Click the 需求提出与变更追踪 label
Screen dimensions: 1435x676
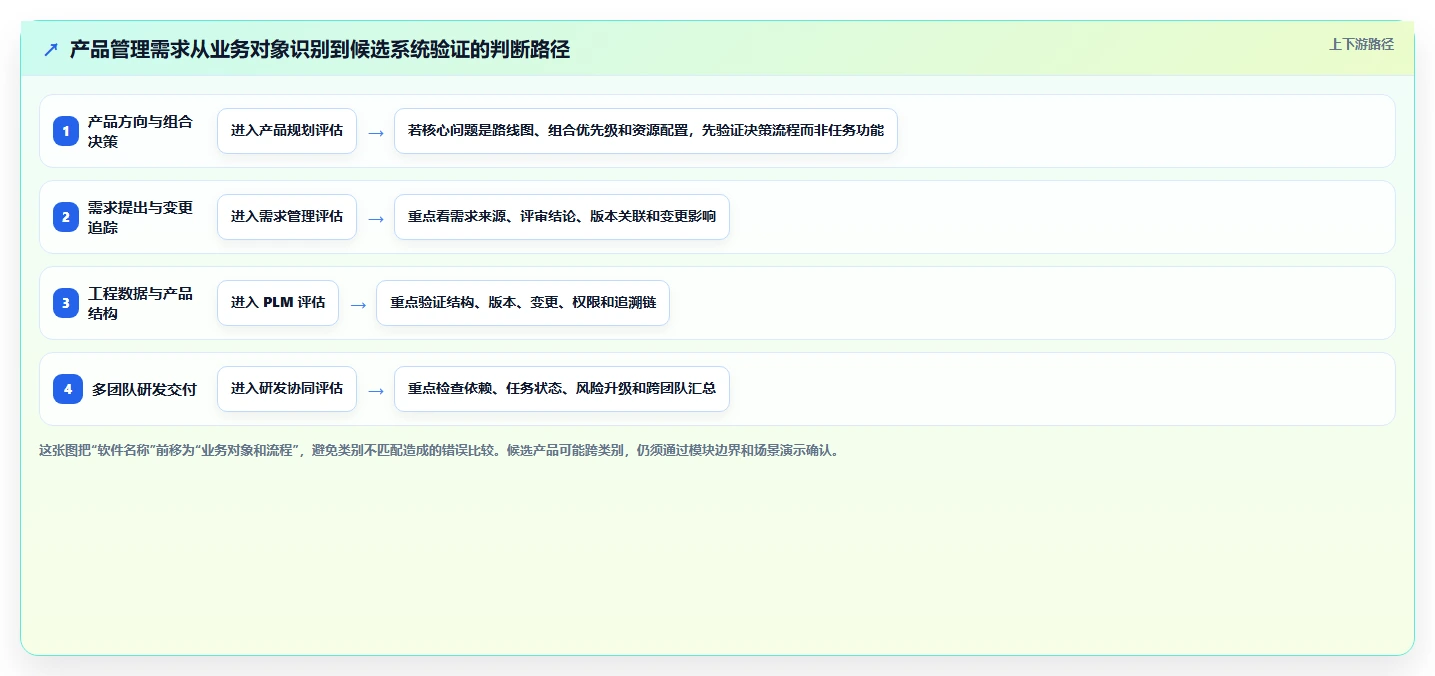point(140,217)
